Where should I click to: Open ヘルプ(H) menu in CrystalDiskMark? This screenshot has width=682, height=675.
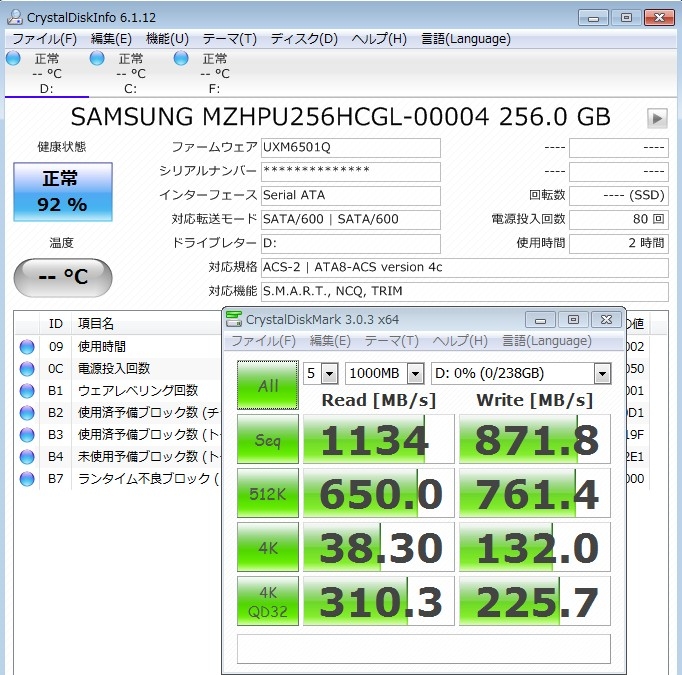point(460,341)
